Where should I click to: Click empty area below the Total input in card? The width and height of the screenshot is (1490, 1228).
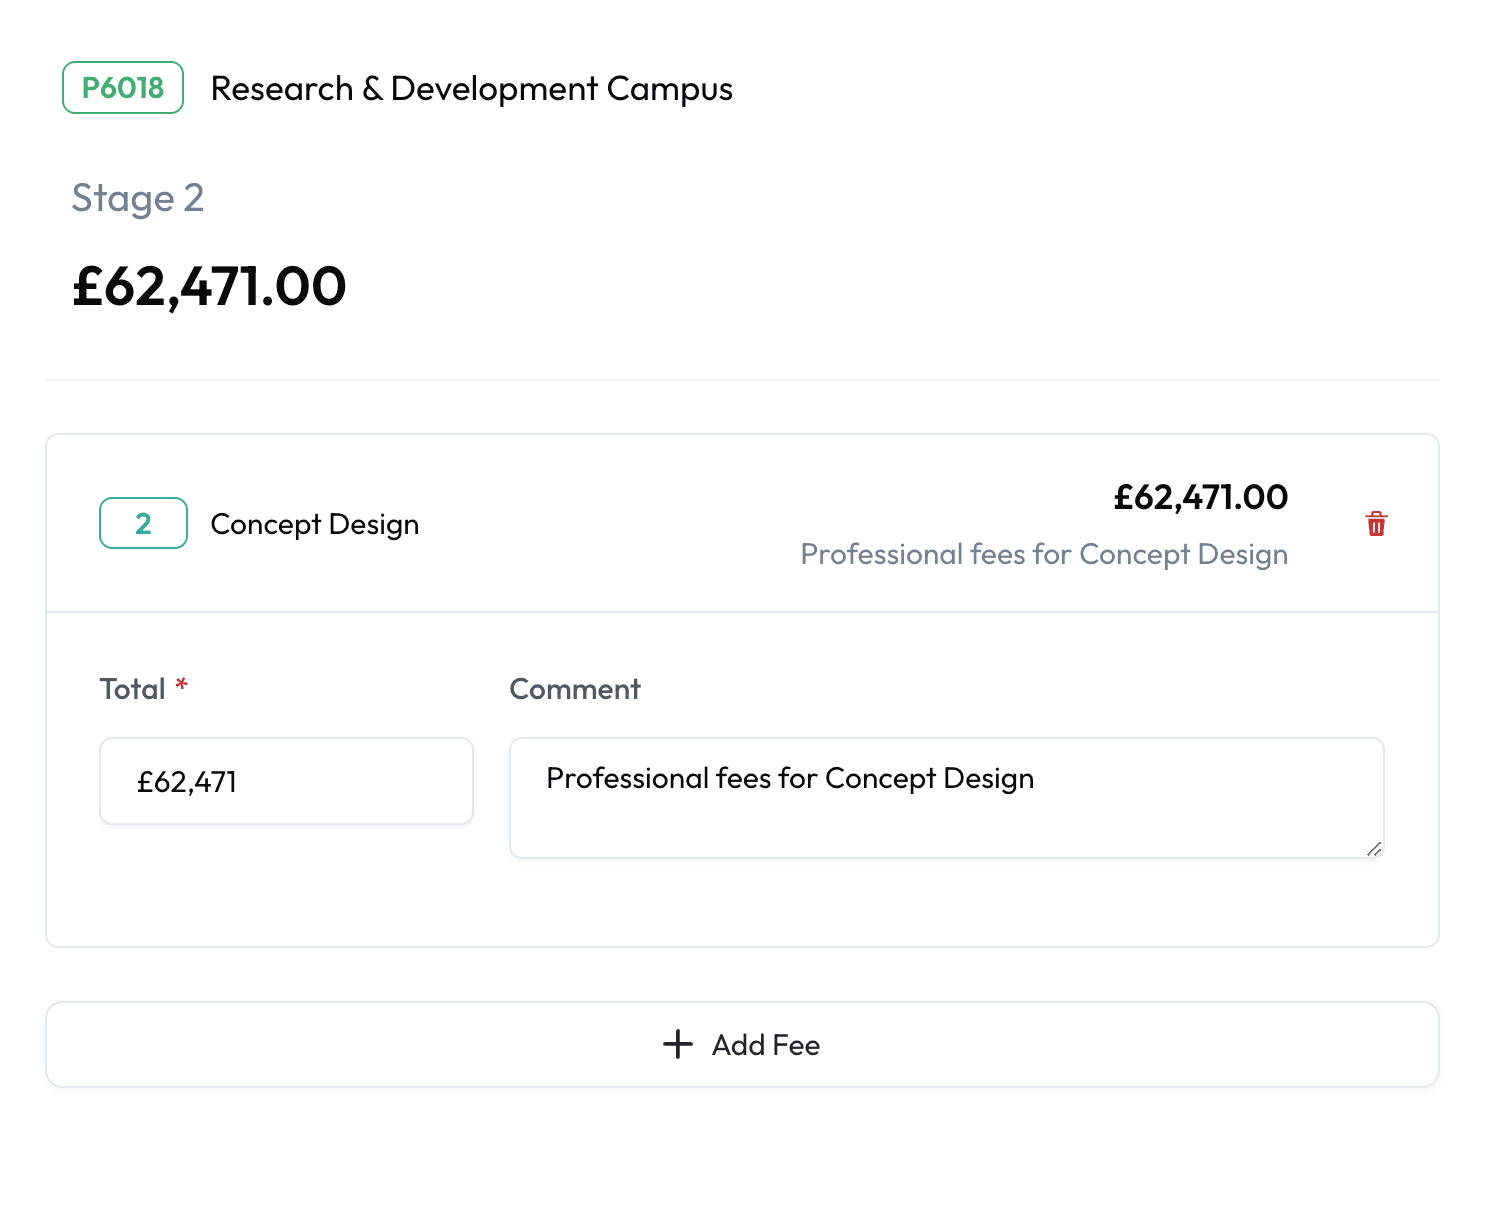coord(286,885)
